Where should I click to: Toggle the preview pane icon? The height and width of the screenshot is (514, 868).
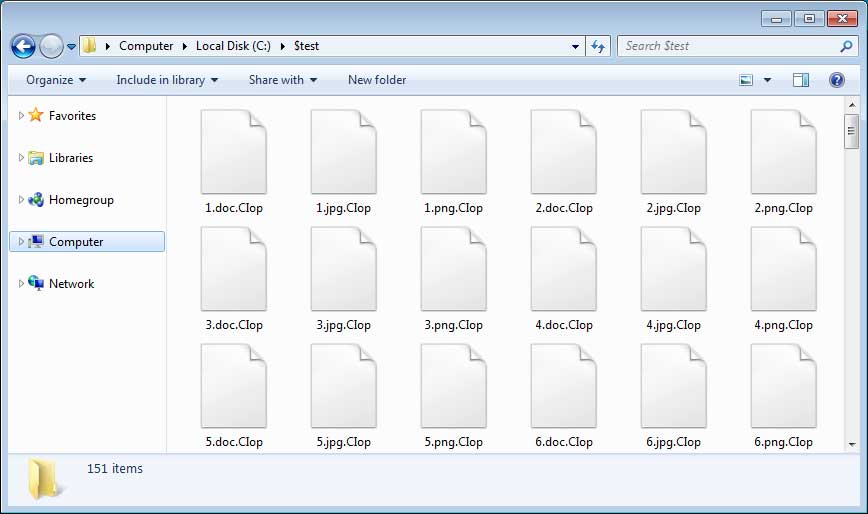(x=800, y=80)
